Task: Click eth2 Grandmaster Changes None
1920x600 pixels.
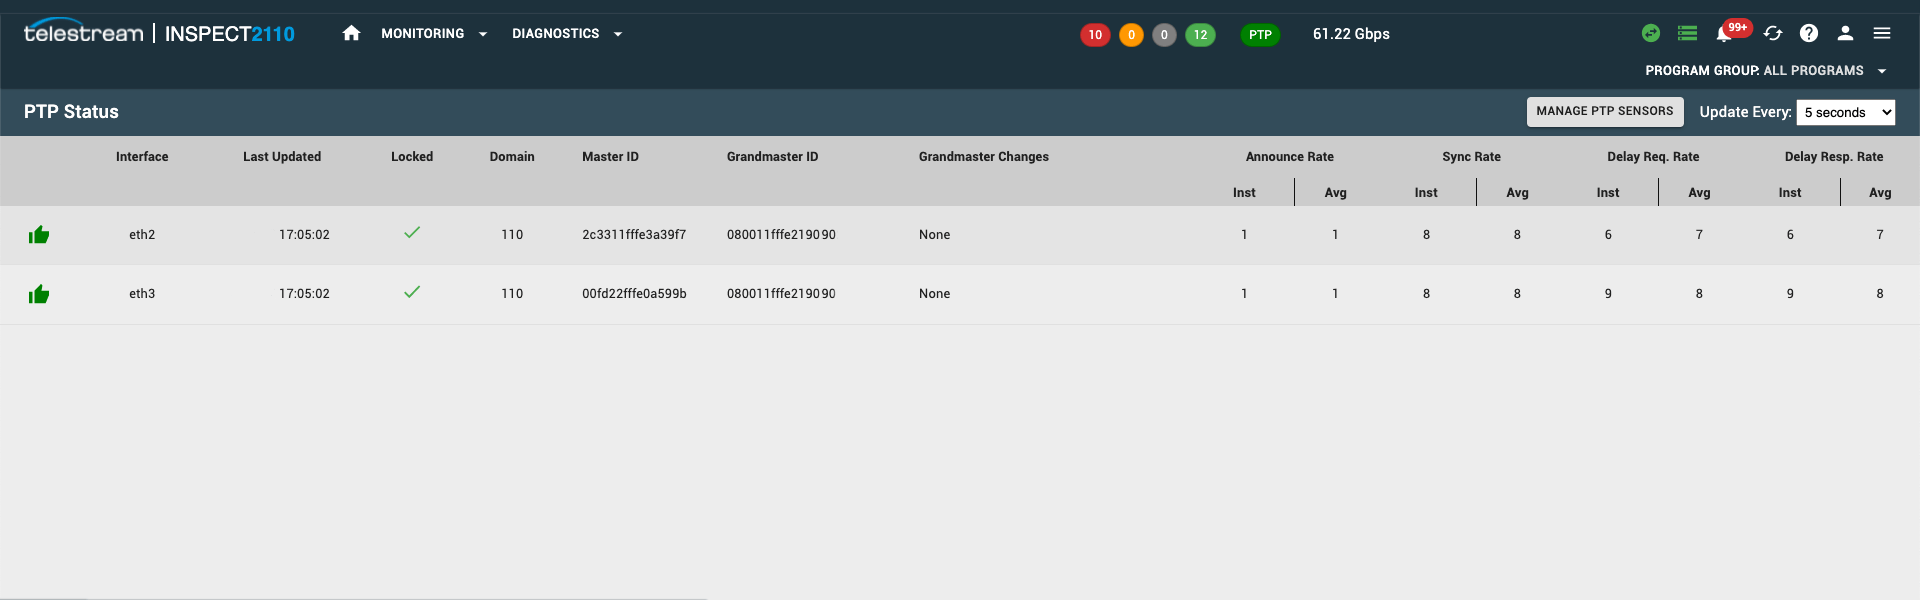Action: (934, 235)
